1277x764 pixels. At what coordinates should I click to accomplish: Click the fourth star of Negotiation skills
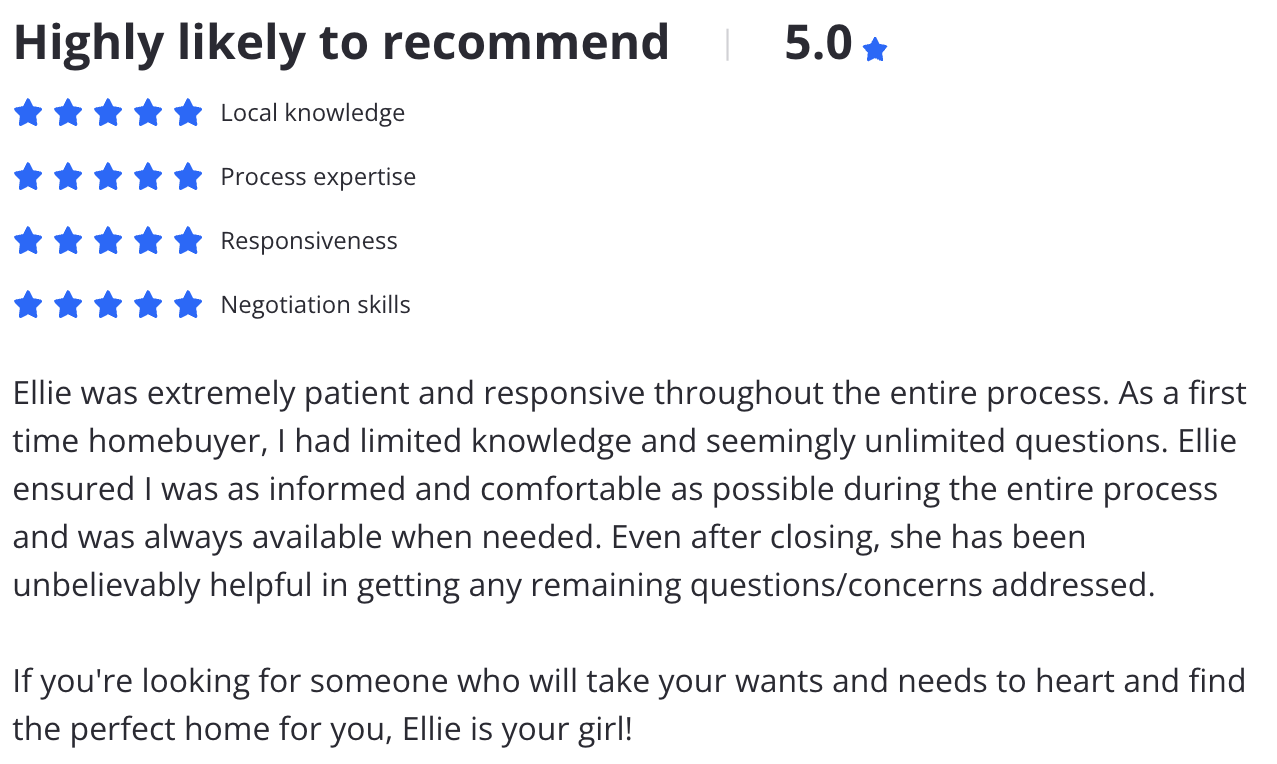coord(148,305)
